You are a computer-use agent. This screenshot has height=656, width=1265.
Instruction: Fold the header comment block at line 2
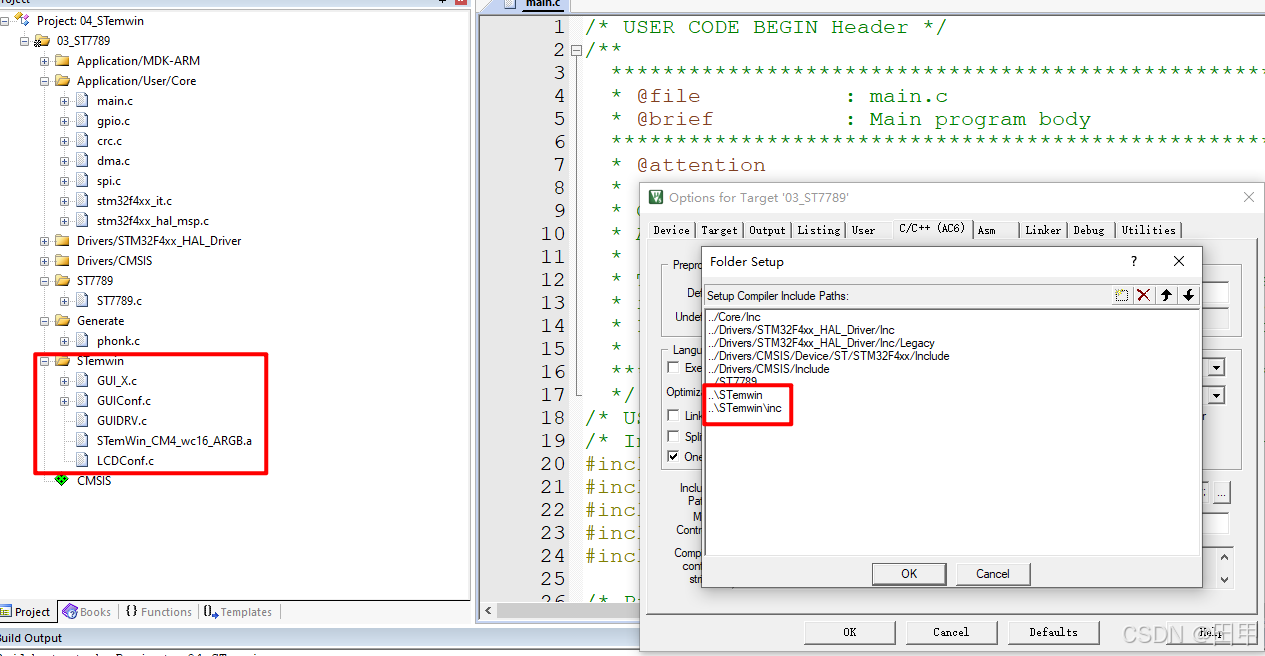(x=575, y=50)
